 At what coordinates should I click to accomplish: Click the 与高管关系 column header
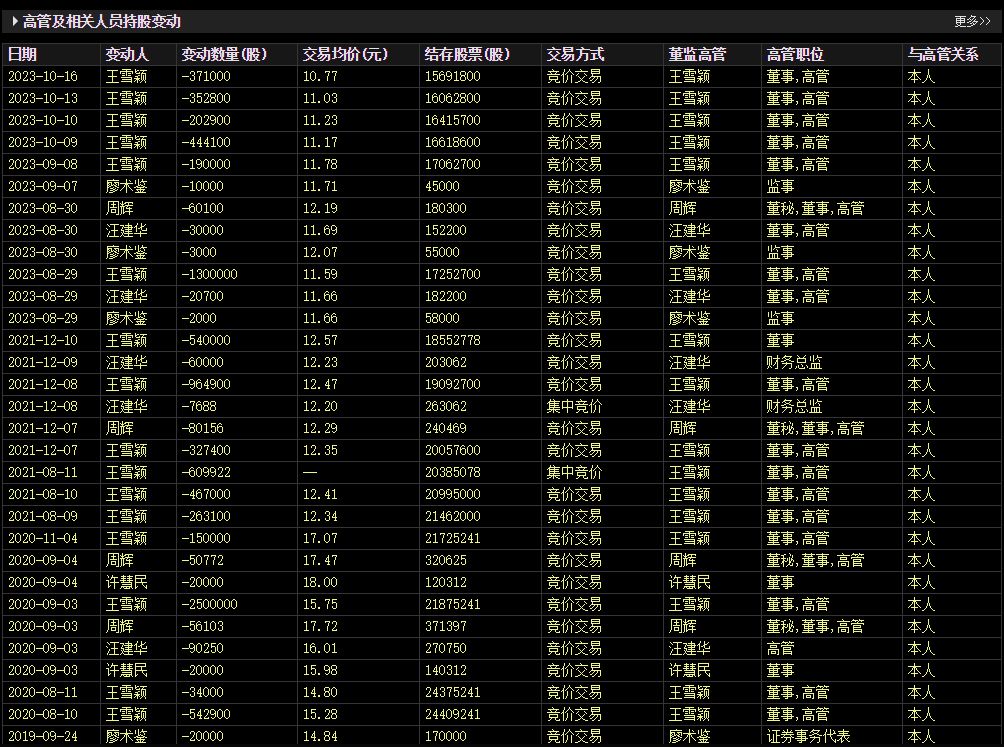tap(943, 54)
